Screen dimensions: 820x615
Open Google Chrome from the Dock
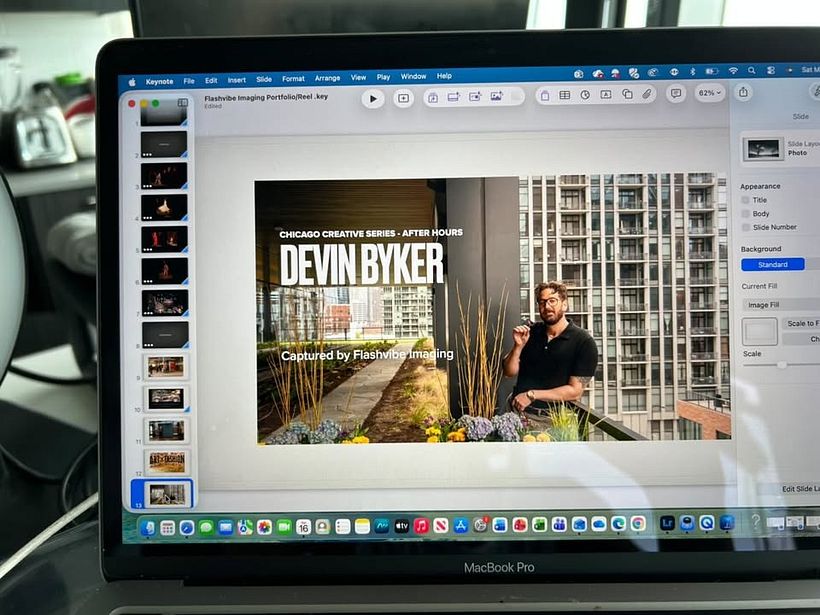tap(637, 523)
